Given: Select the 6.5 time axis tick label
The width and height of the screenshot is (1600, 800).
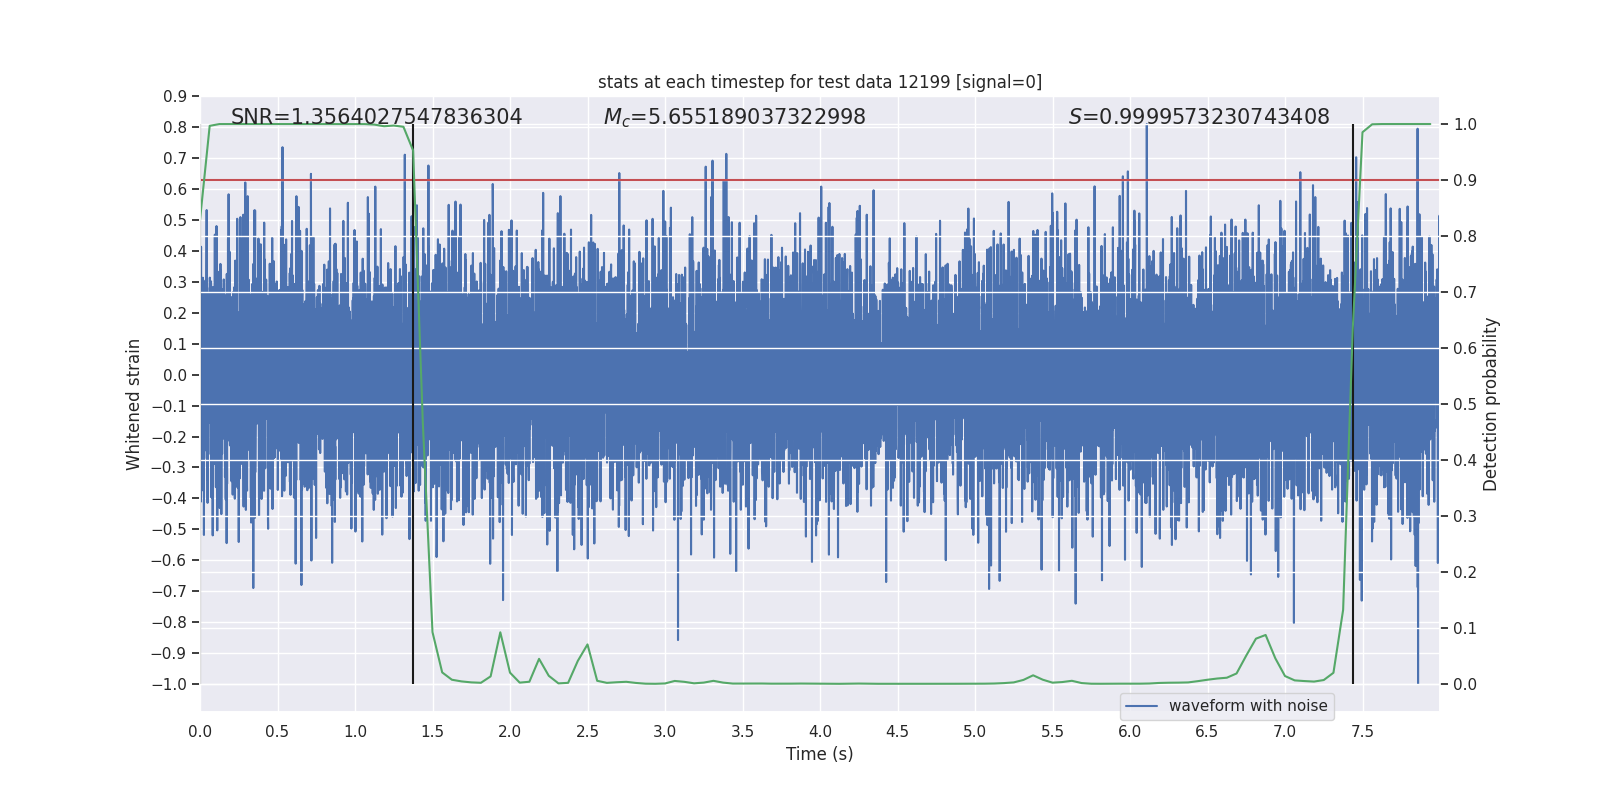Looking at the screenshot, I should coord(1207,731).
